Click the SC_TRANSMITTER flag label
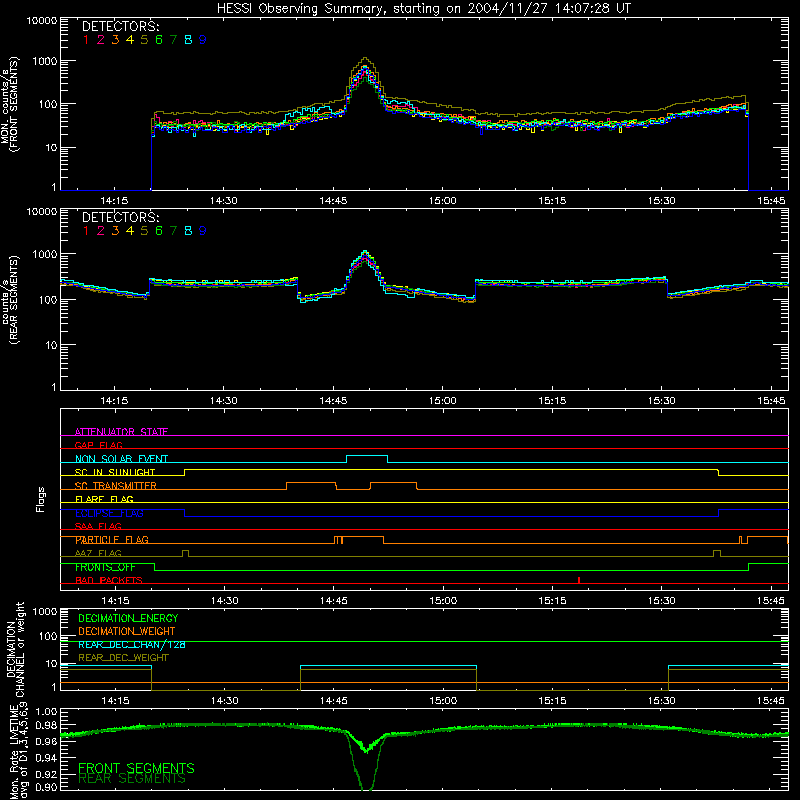Viewport: 800px width, 800px height. [x=116, y=485]
